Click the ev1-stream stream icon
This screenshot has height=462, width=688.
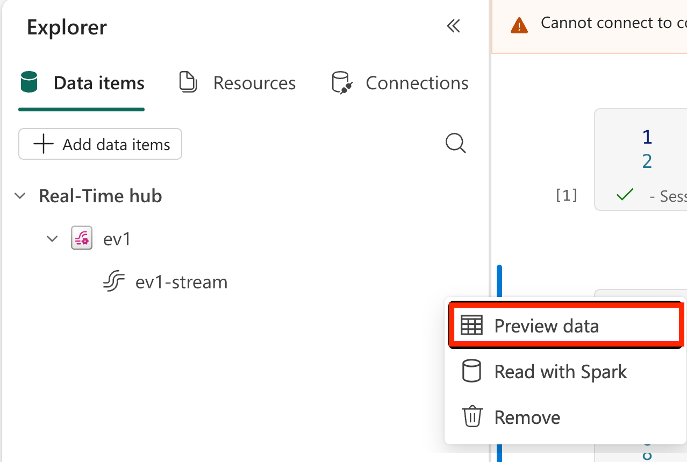(114, 282)
